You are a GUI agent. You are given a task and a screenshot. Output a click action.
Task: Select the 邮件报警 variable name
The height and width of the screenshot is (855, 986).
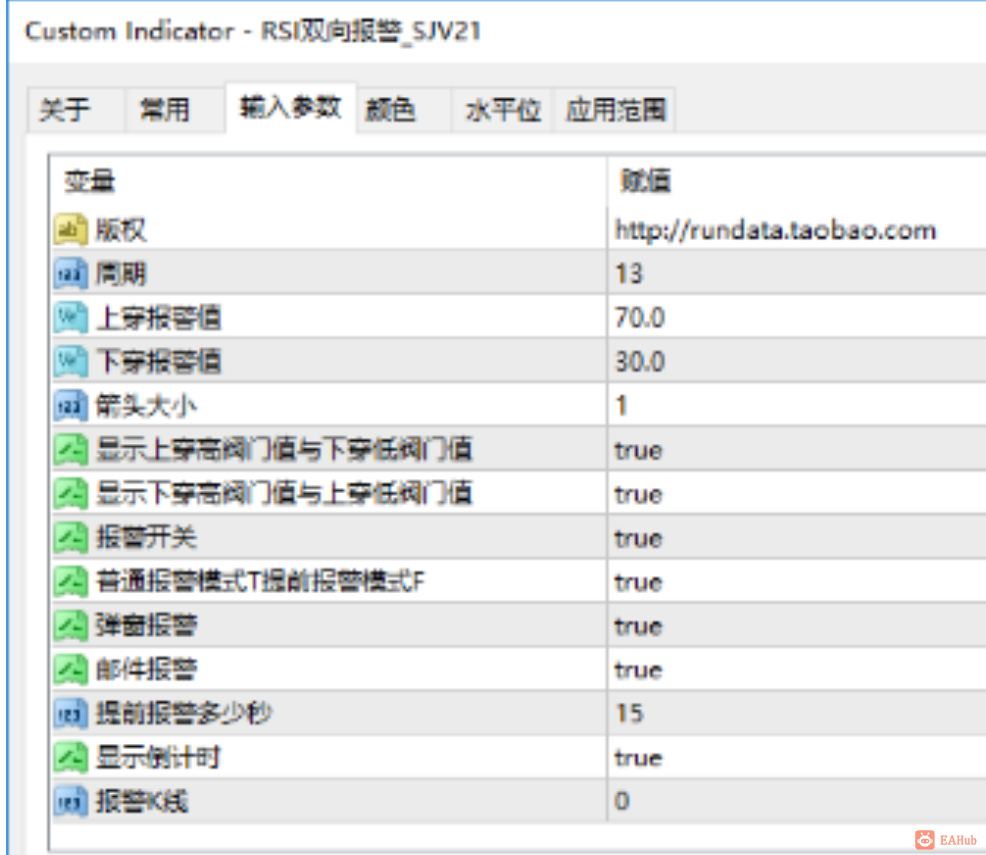pyautogui.click(x=146, y=670)
